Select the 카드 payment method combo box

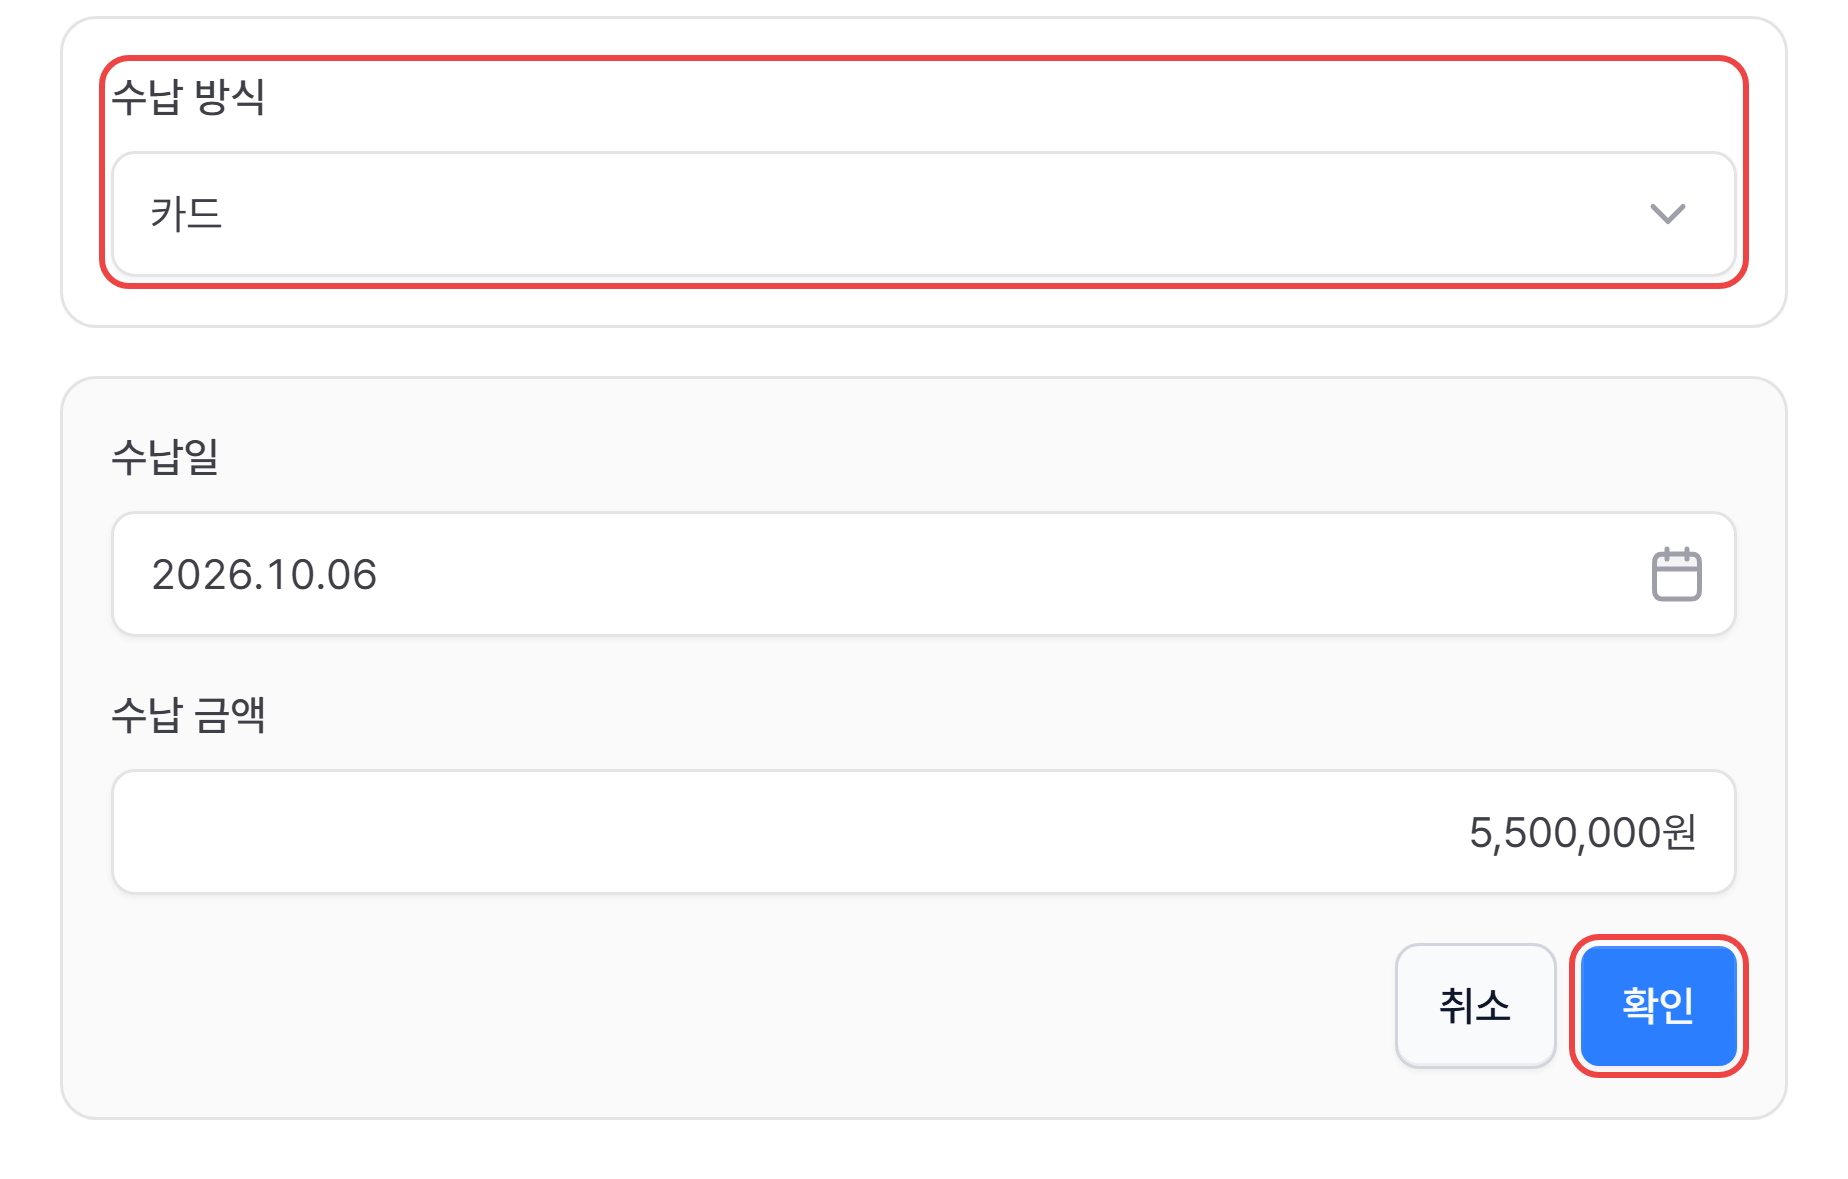(x=923, y=213)
